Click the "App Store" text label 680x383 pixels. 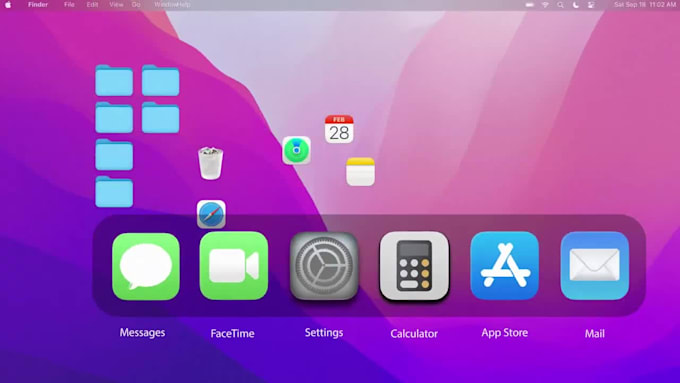coord(504,333)
